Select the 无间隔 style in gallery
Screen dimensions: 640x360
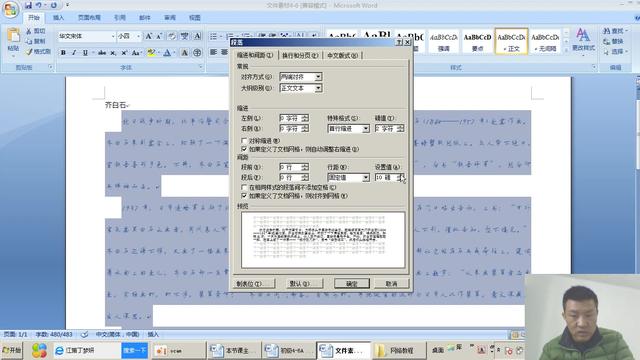coord(545,41)
